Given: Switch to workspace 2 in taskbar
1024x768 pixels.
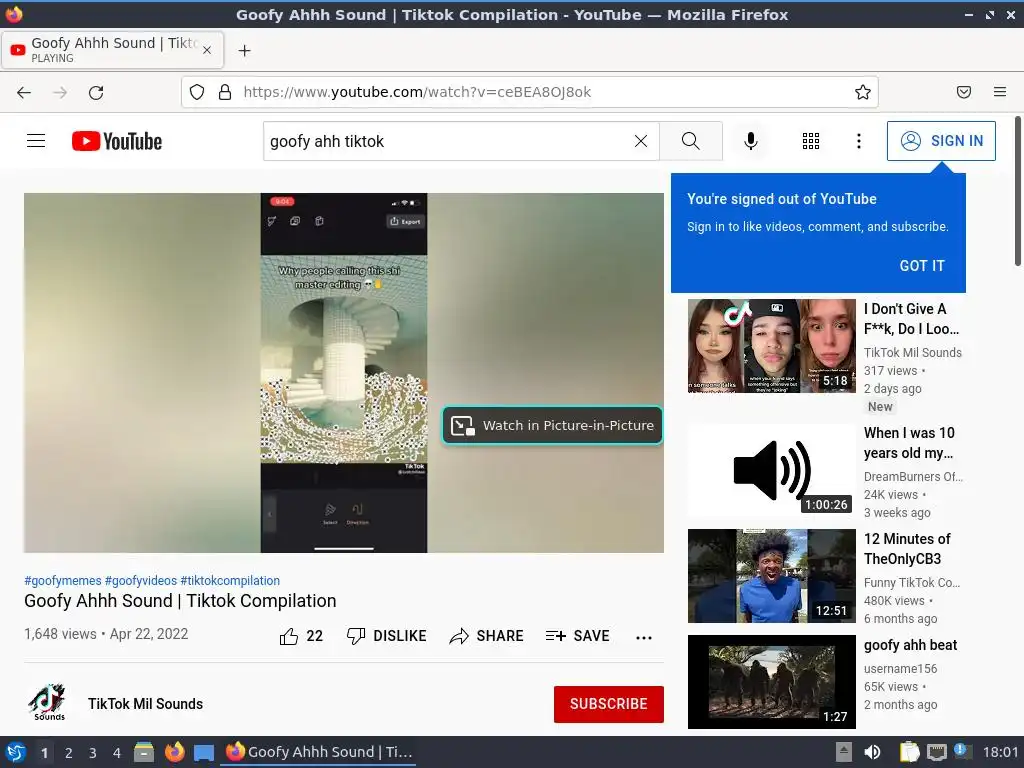Looking at the screenshot, I should click(69, 753).
